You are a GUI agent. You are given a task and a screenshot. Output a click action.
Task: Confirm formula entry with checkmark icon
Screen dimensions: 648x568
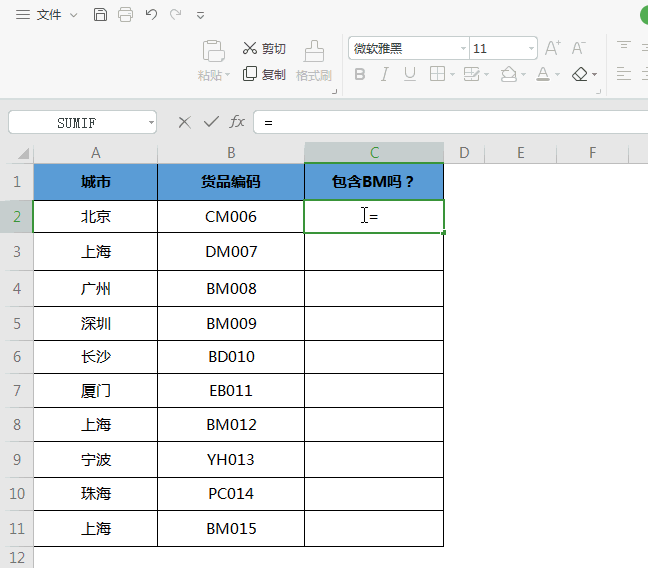coord(211,122)
